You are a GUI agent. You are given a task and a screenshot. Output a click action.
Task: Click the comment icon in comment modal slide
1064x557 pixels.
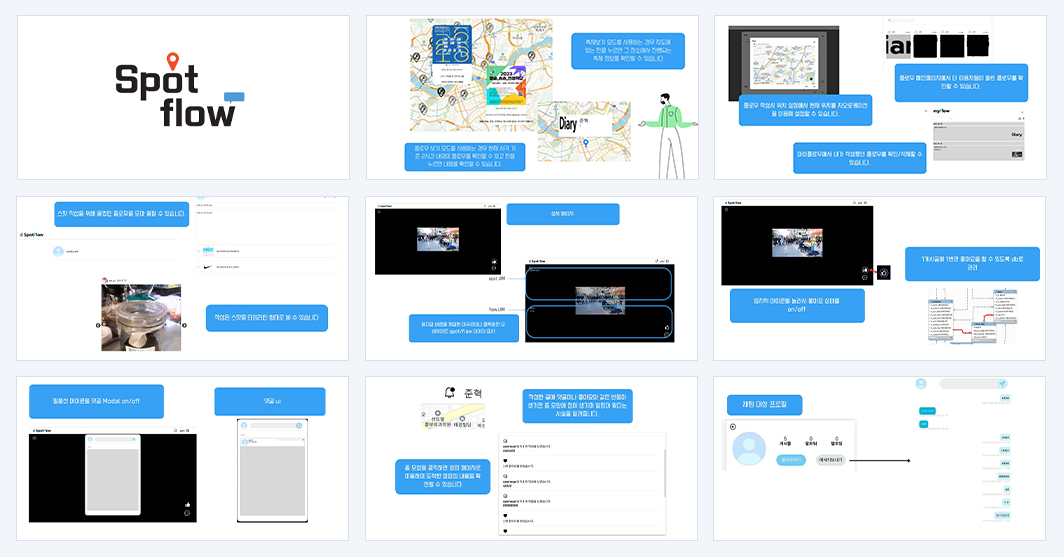[x=187, y=513]
